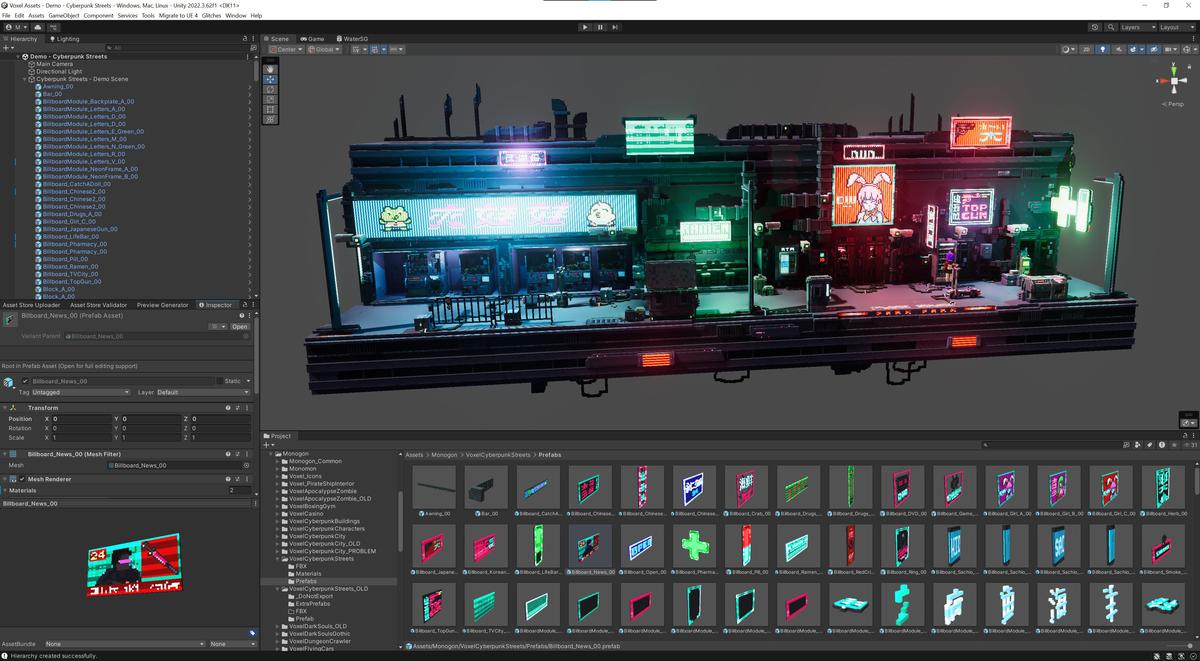Select the Rotate tool in Scene
Image resolution: width=1200 pixels, height=661 pixels.
(270, 89)
